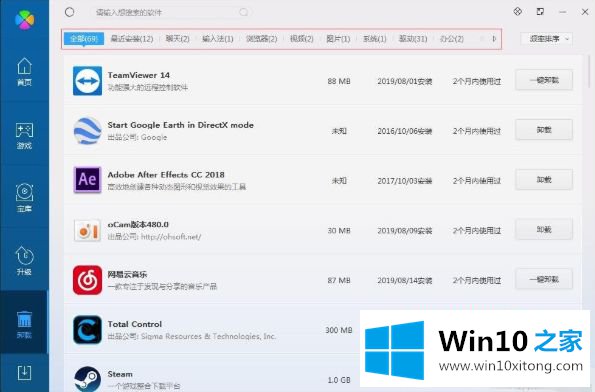Screen dimensions: 595x392
Task: Open the sort order dropdown
Action: coord(546,39)
